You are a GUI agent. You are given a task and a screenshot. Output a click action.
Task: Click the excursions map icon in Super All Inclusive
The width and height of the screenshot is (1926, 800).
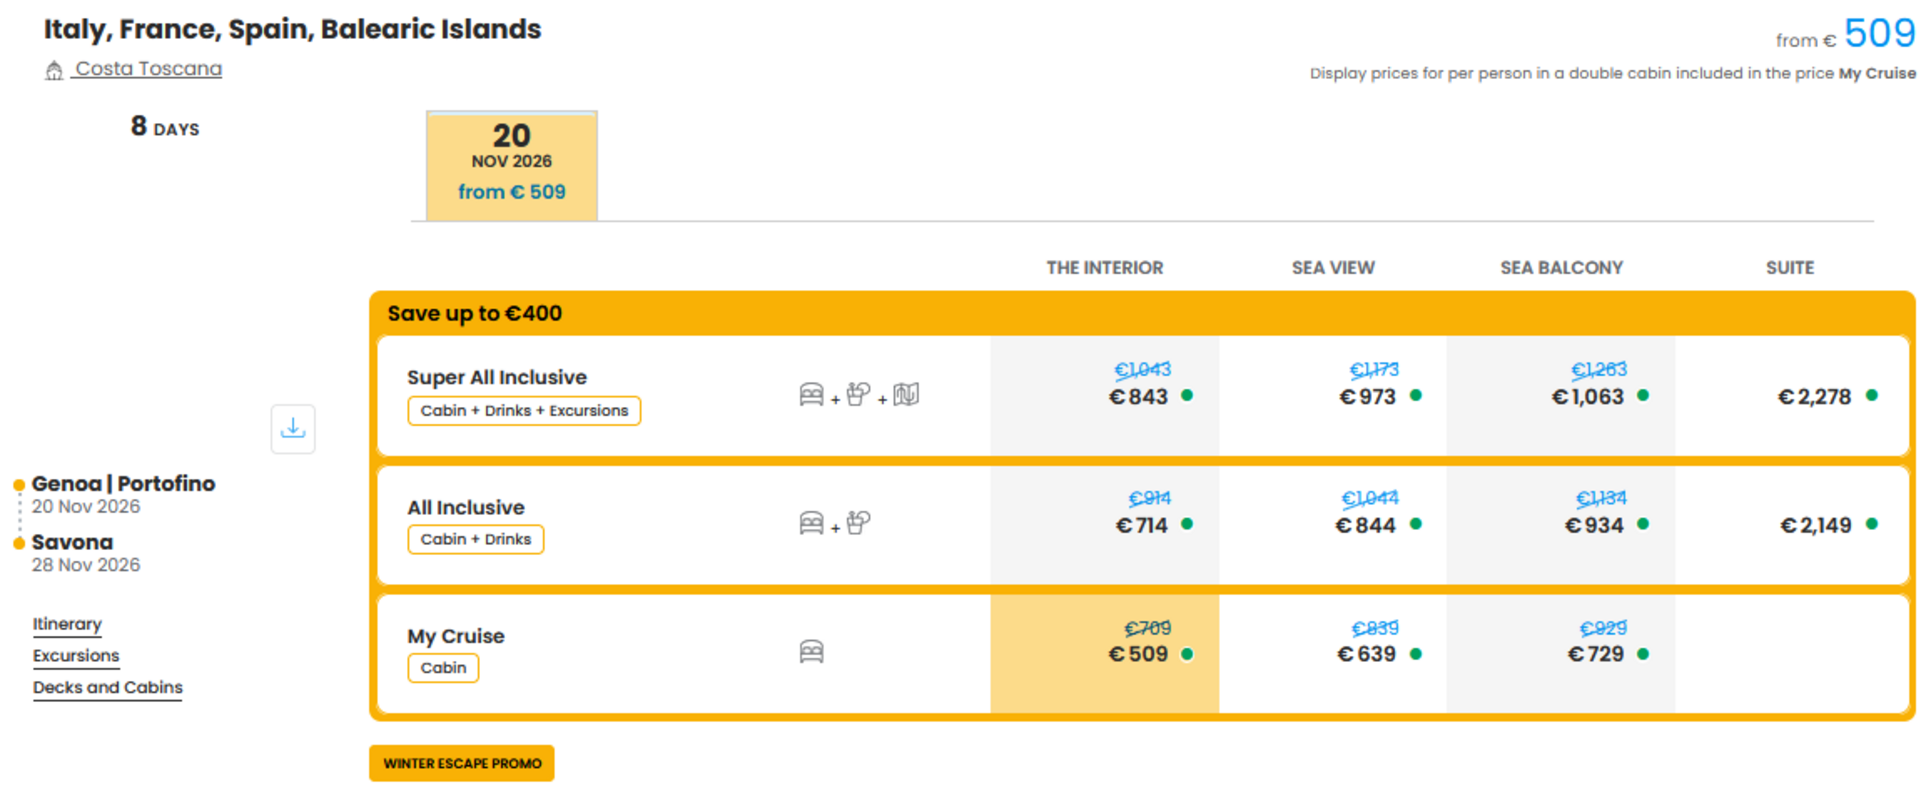tap(906, 395)
